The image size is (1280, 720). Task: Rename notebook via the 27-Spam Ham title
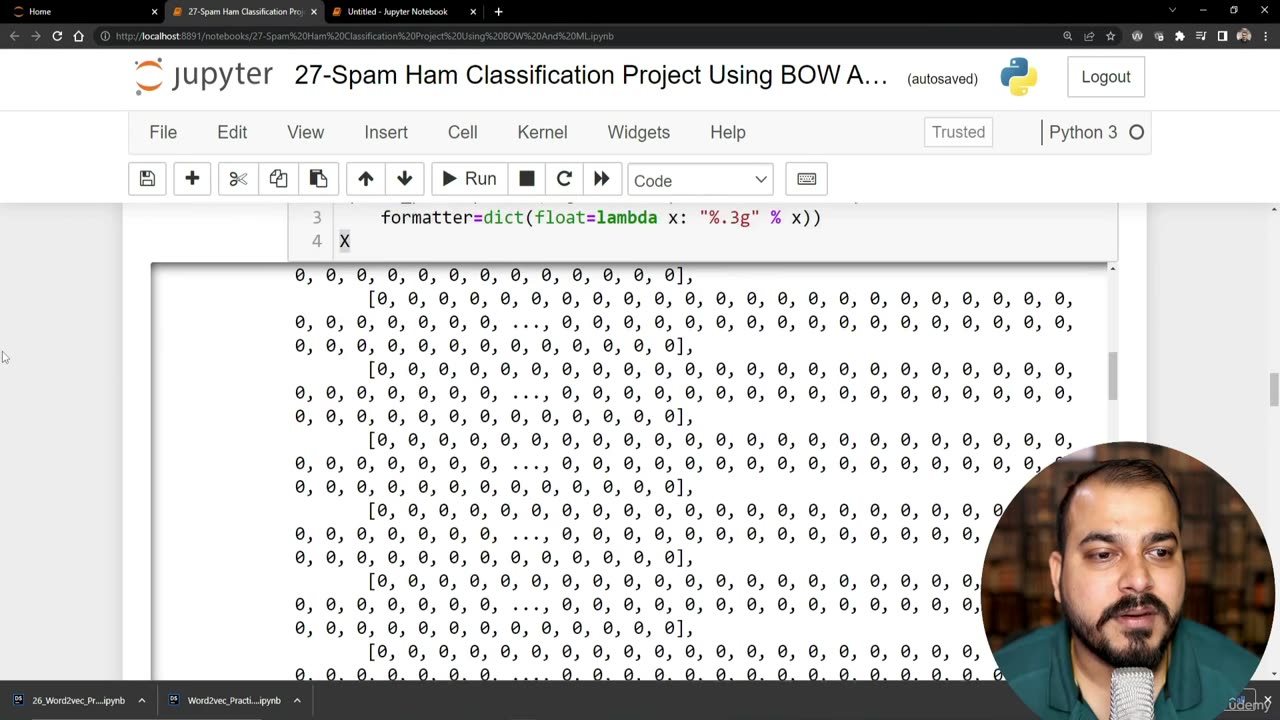click(x=590, y=76)
